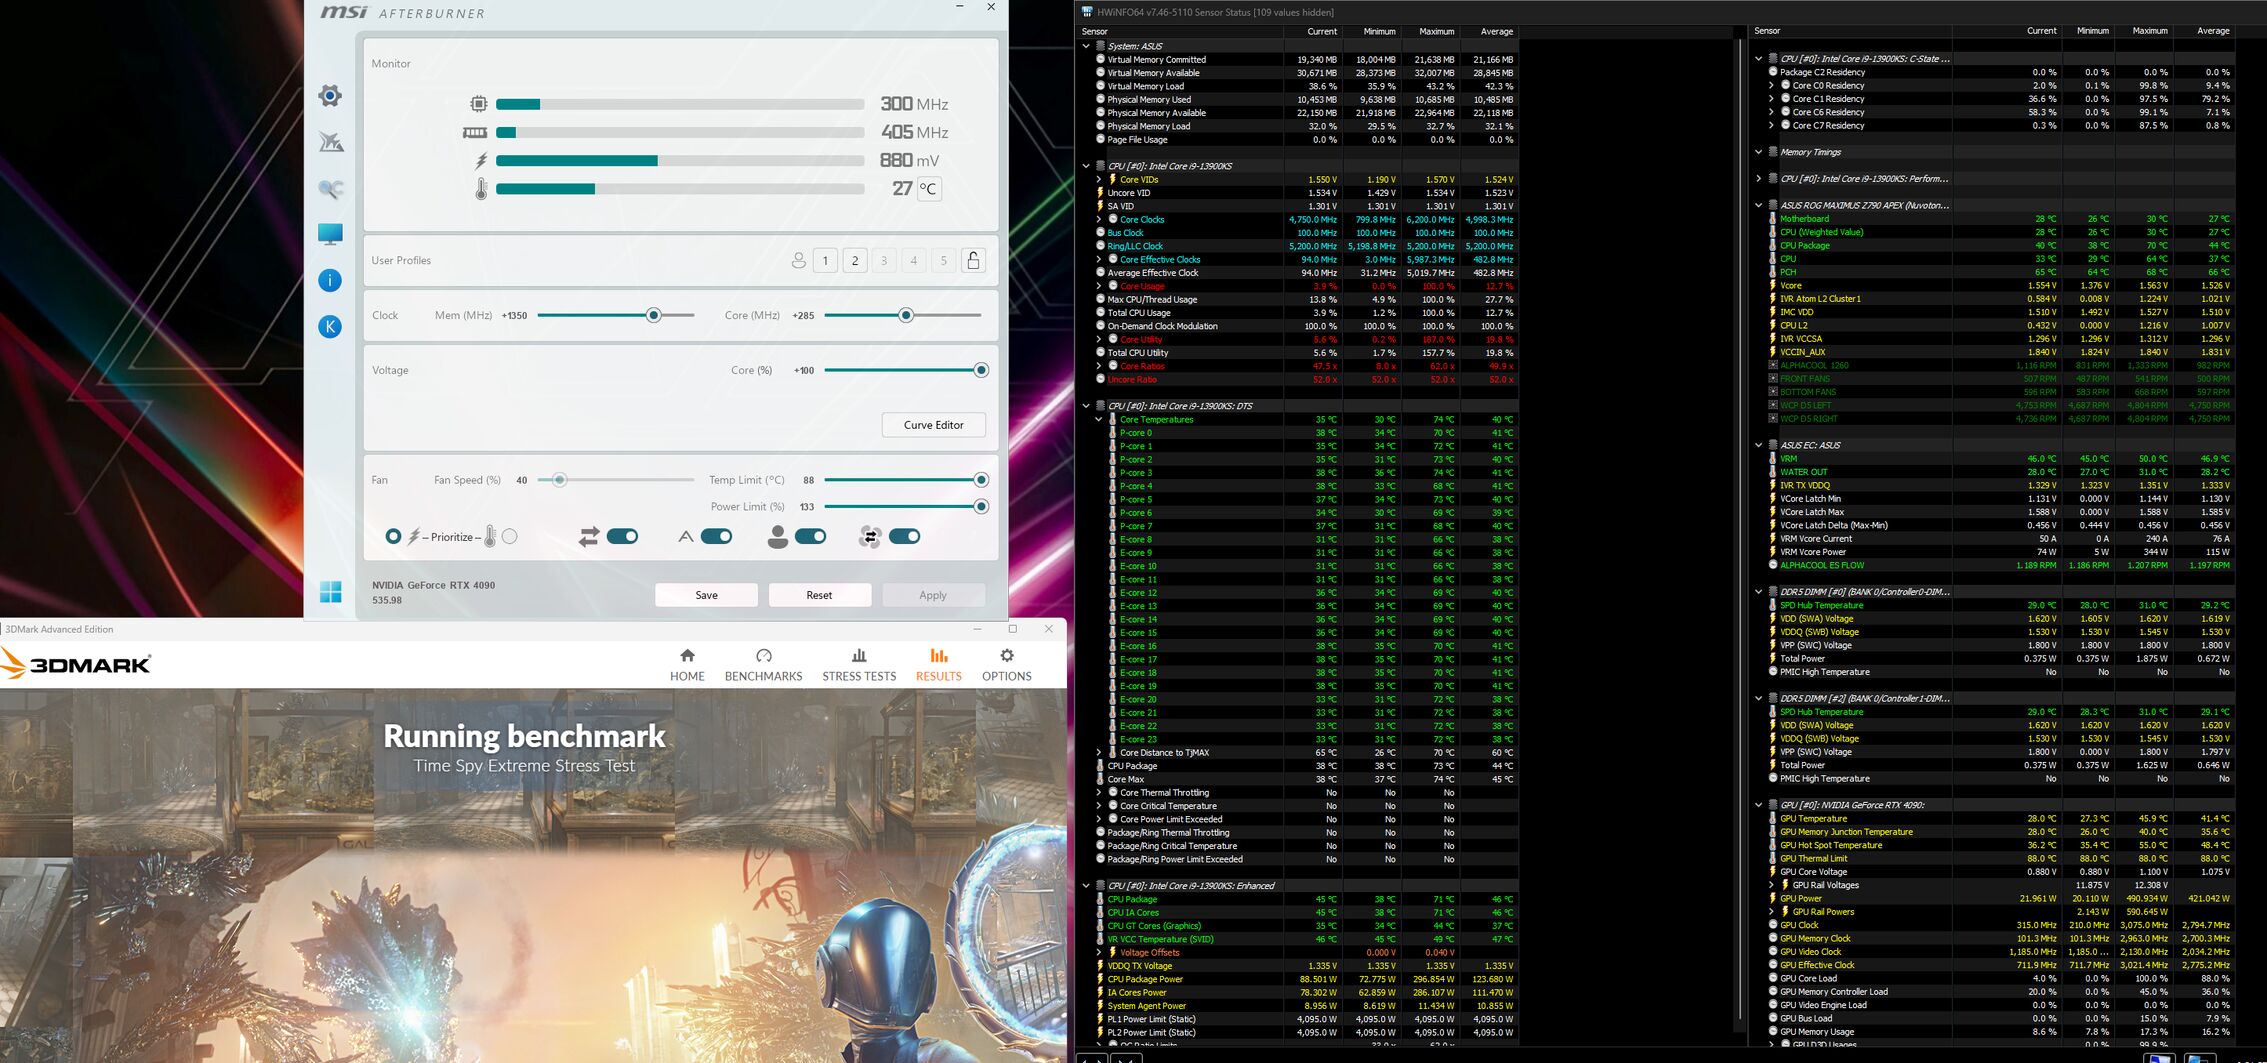This screenshot has width=2267, height=1063.
Task: Click the clock icon beside Bus Clock
Action: click(1100, 233)
